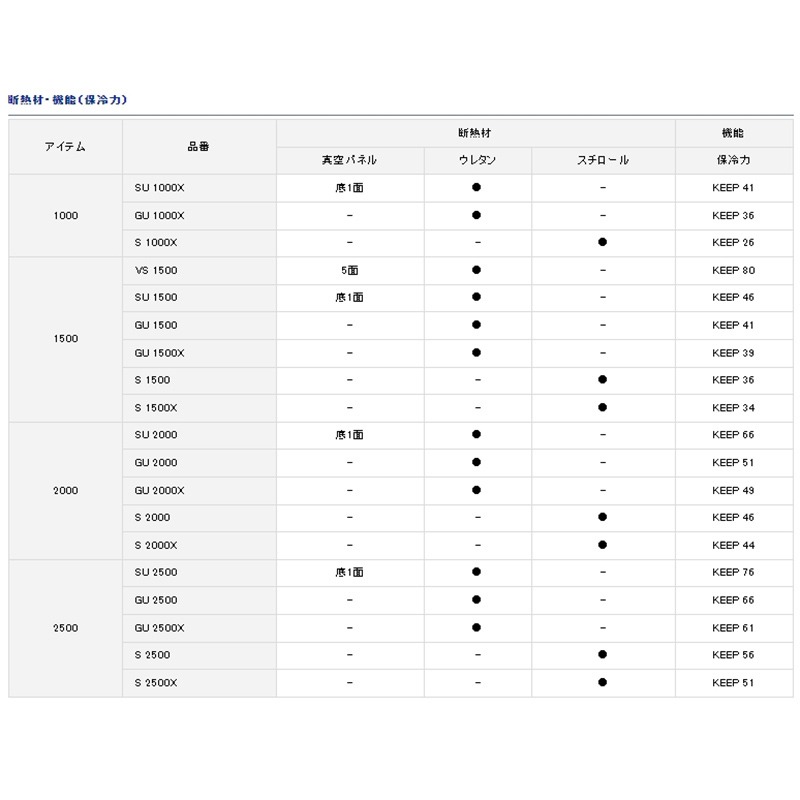
Task: Click the styrol dot in the S 1000X row
Action: click(602, 243)
